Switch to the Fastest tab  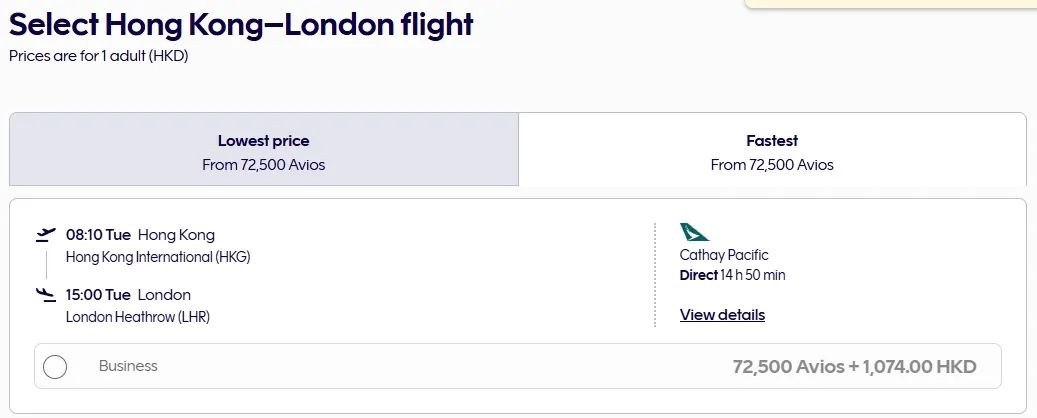point(772,150)
